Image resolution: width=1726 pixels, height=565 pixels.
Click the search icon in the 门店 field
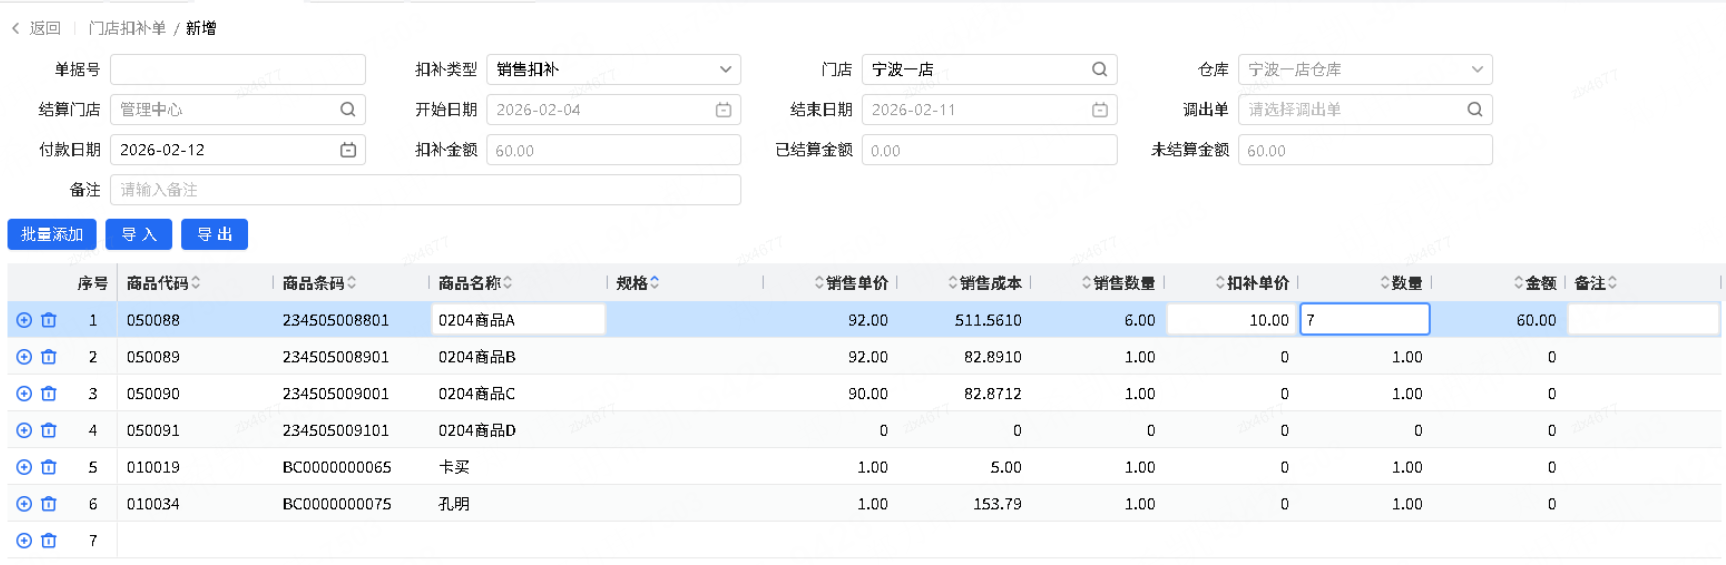1099,69
